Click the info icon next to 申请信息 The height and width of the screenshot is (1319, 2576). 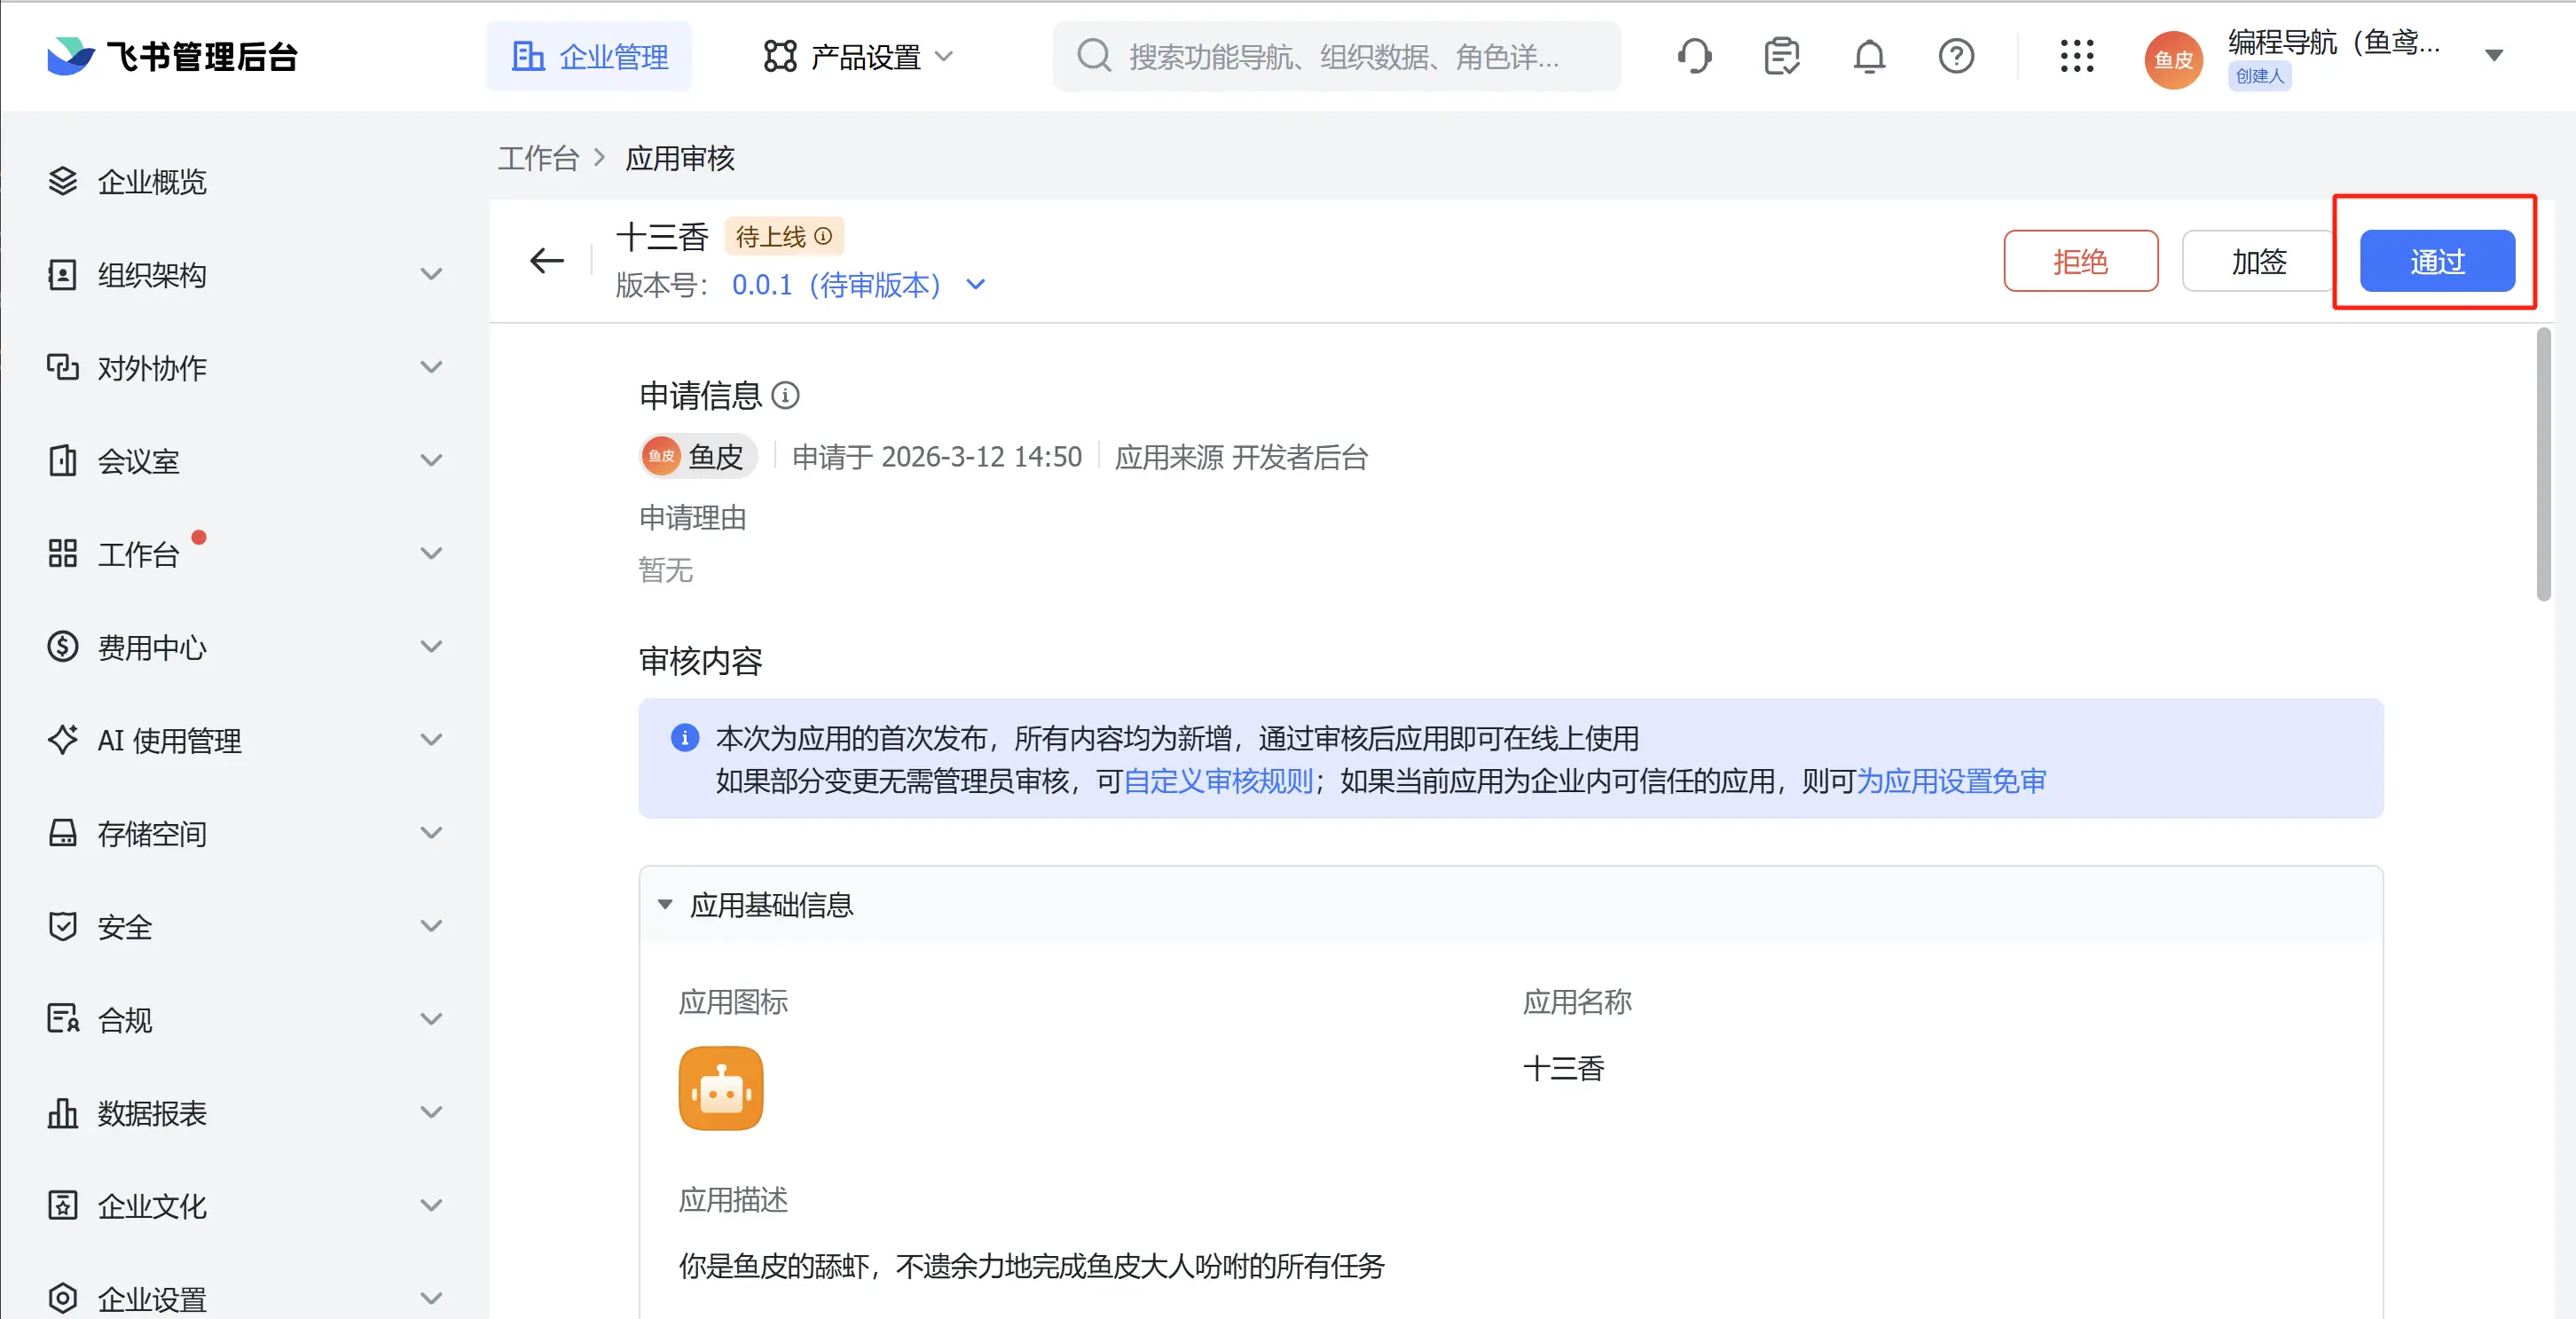(786, 396)
